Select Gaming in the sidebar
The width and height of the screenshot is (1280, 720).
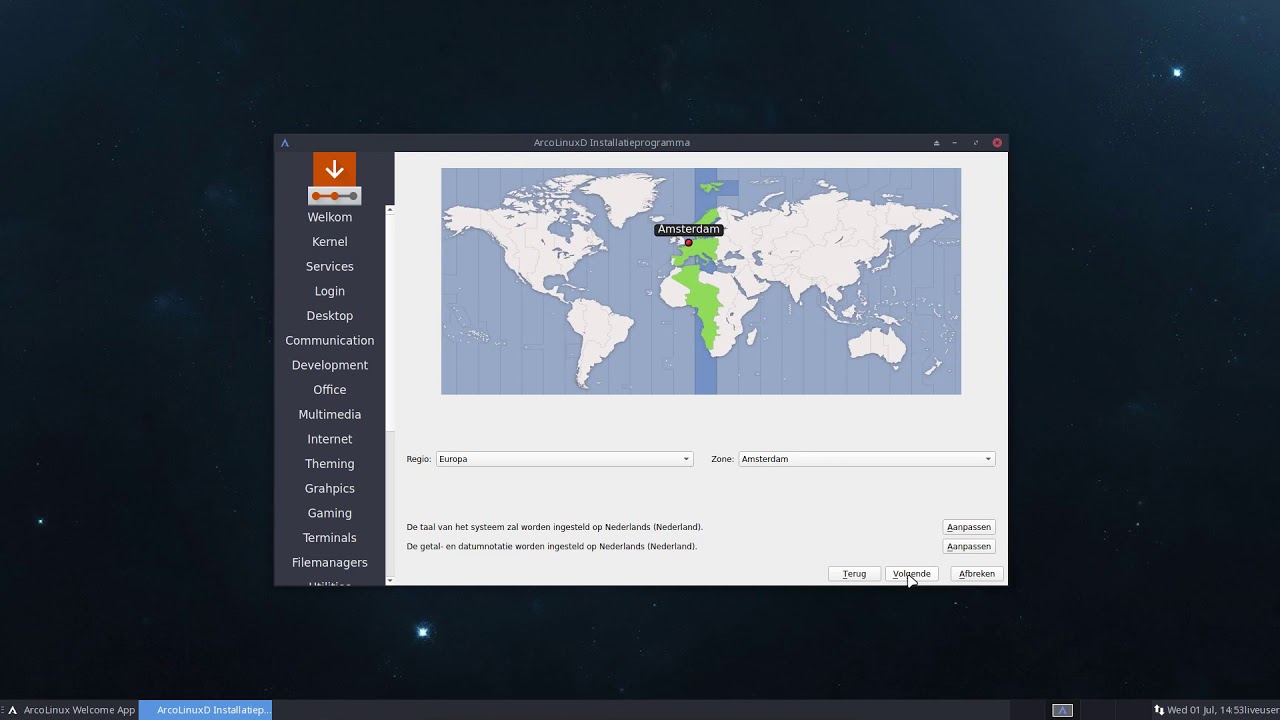pos(330,513)
